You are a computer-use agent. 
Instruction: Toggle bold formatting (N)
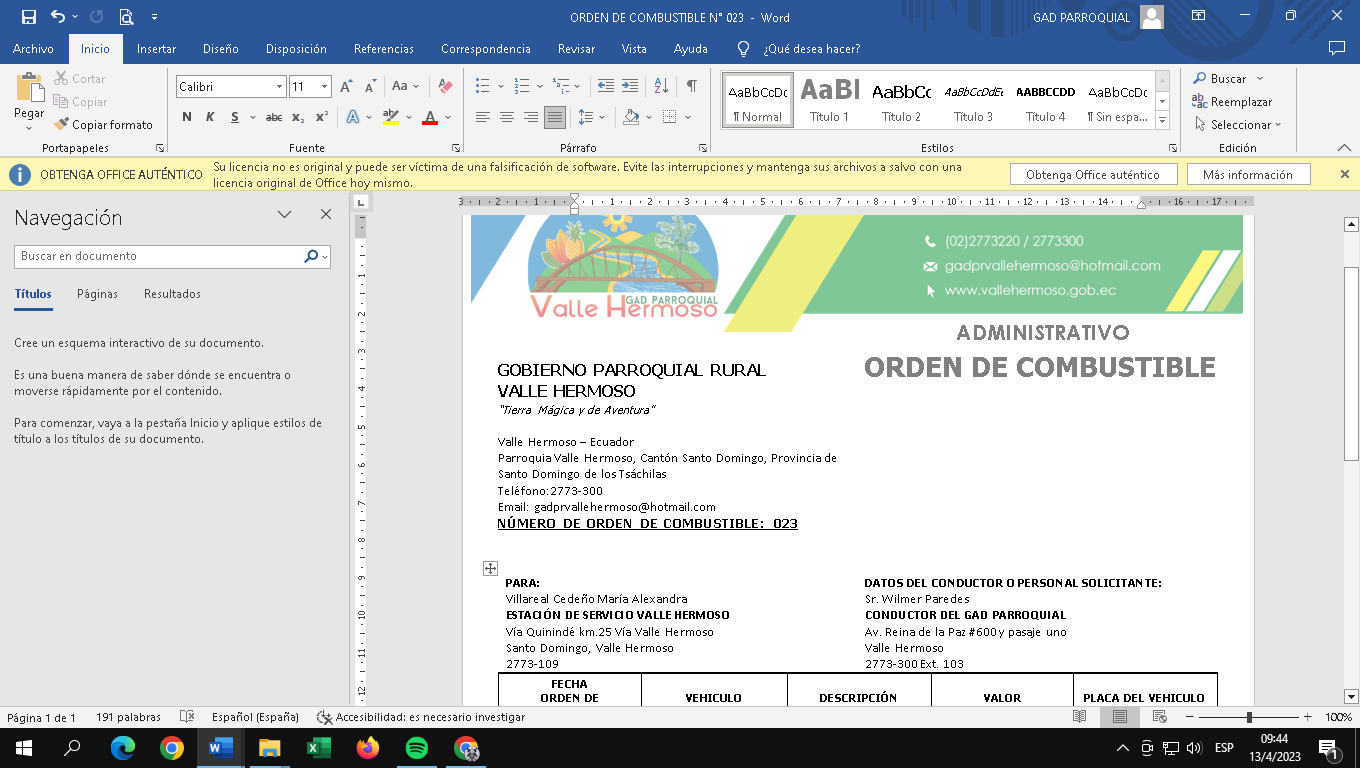[x=187, y=117]
